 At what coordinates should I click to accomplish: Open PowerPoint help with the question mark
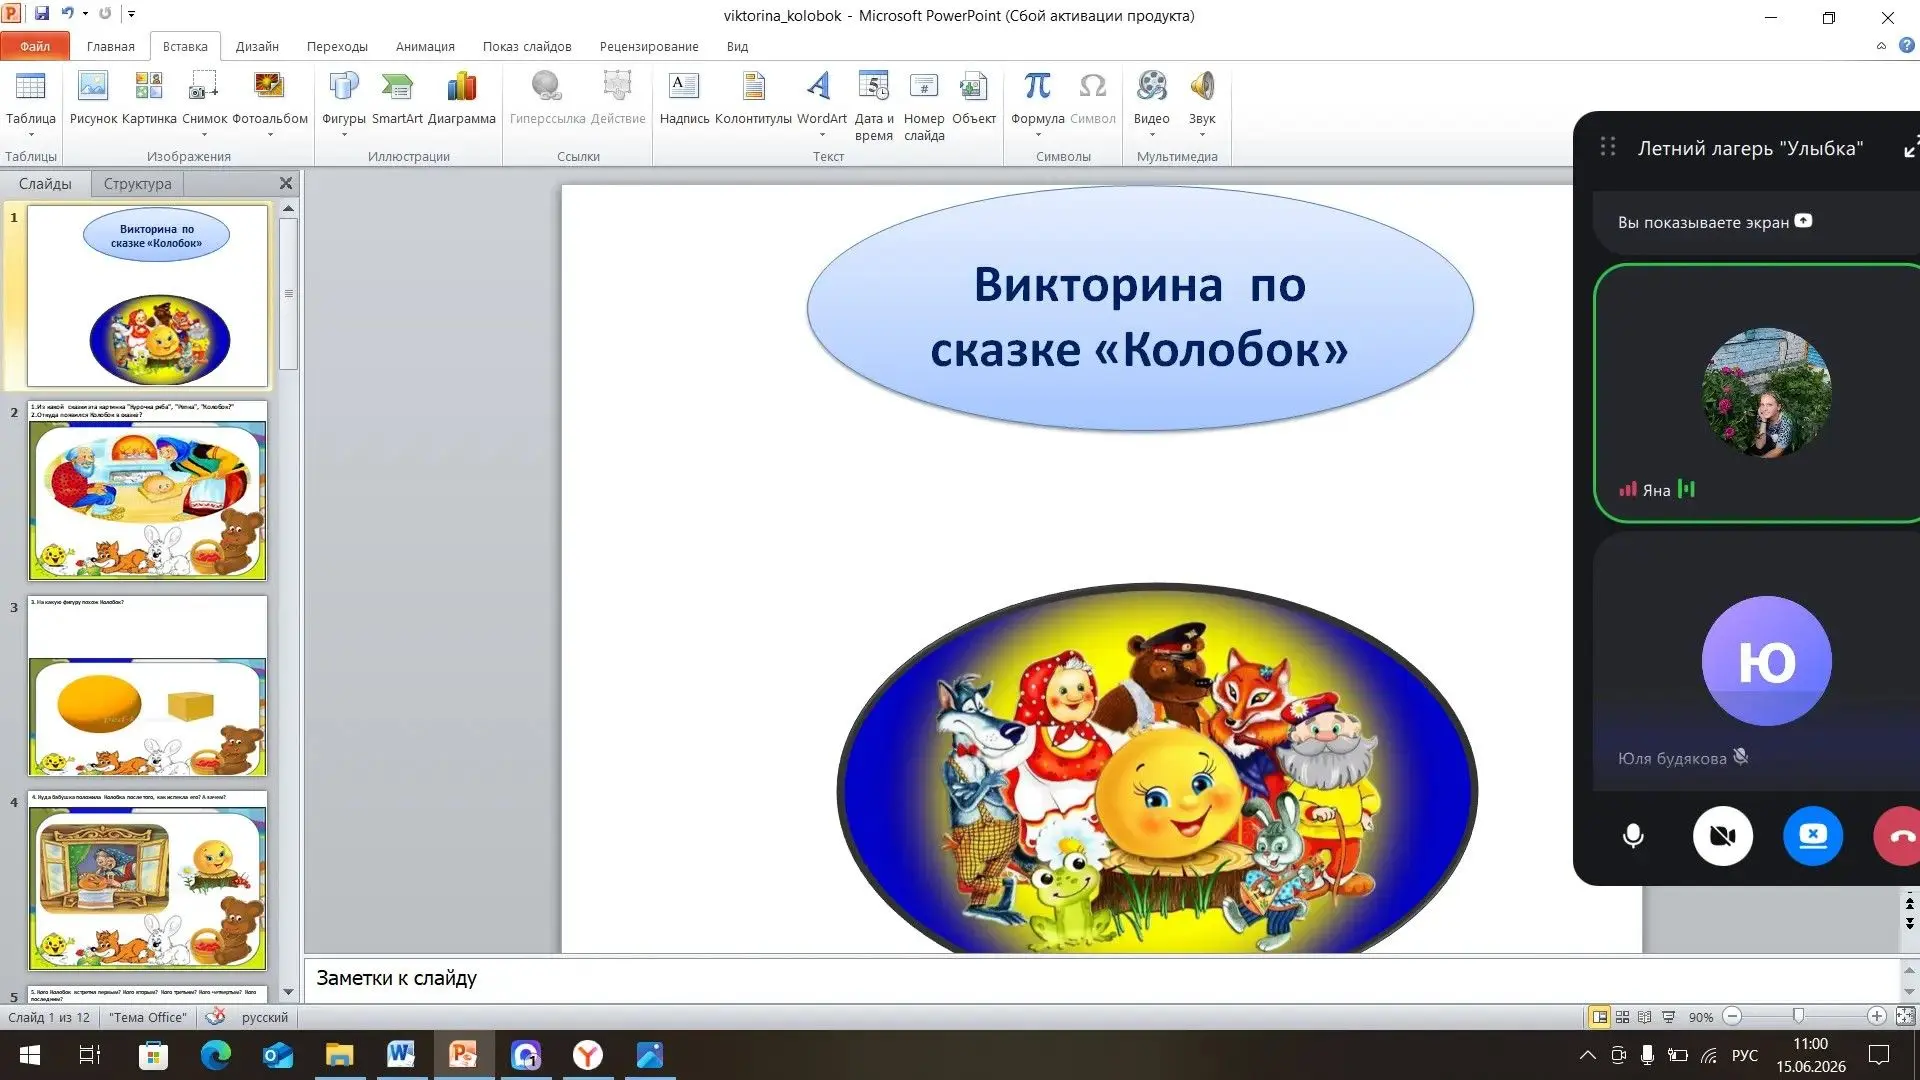1907,45
